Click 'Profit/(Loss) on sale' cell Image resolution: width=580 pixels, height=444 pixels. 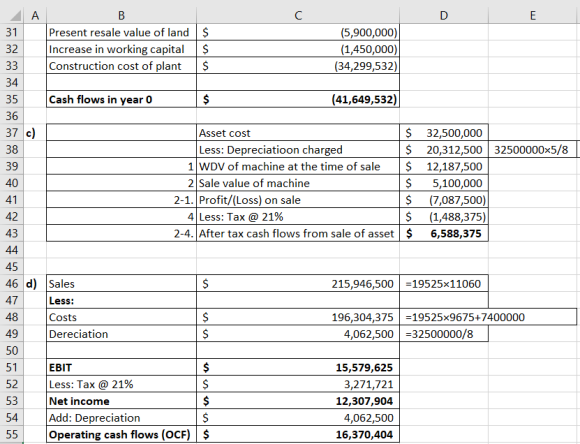pos(298,200)
